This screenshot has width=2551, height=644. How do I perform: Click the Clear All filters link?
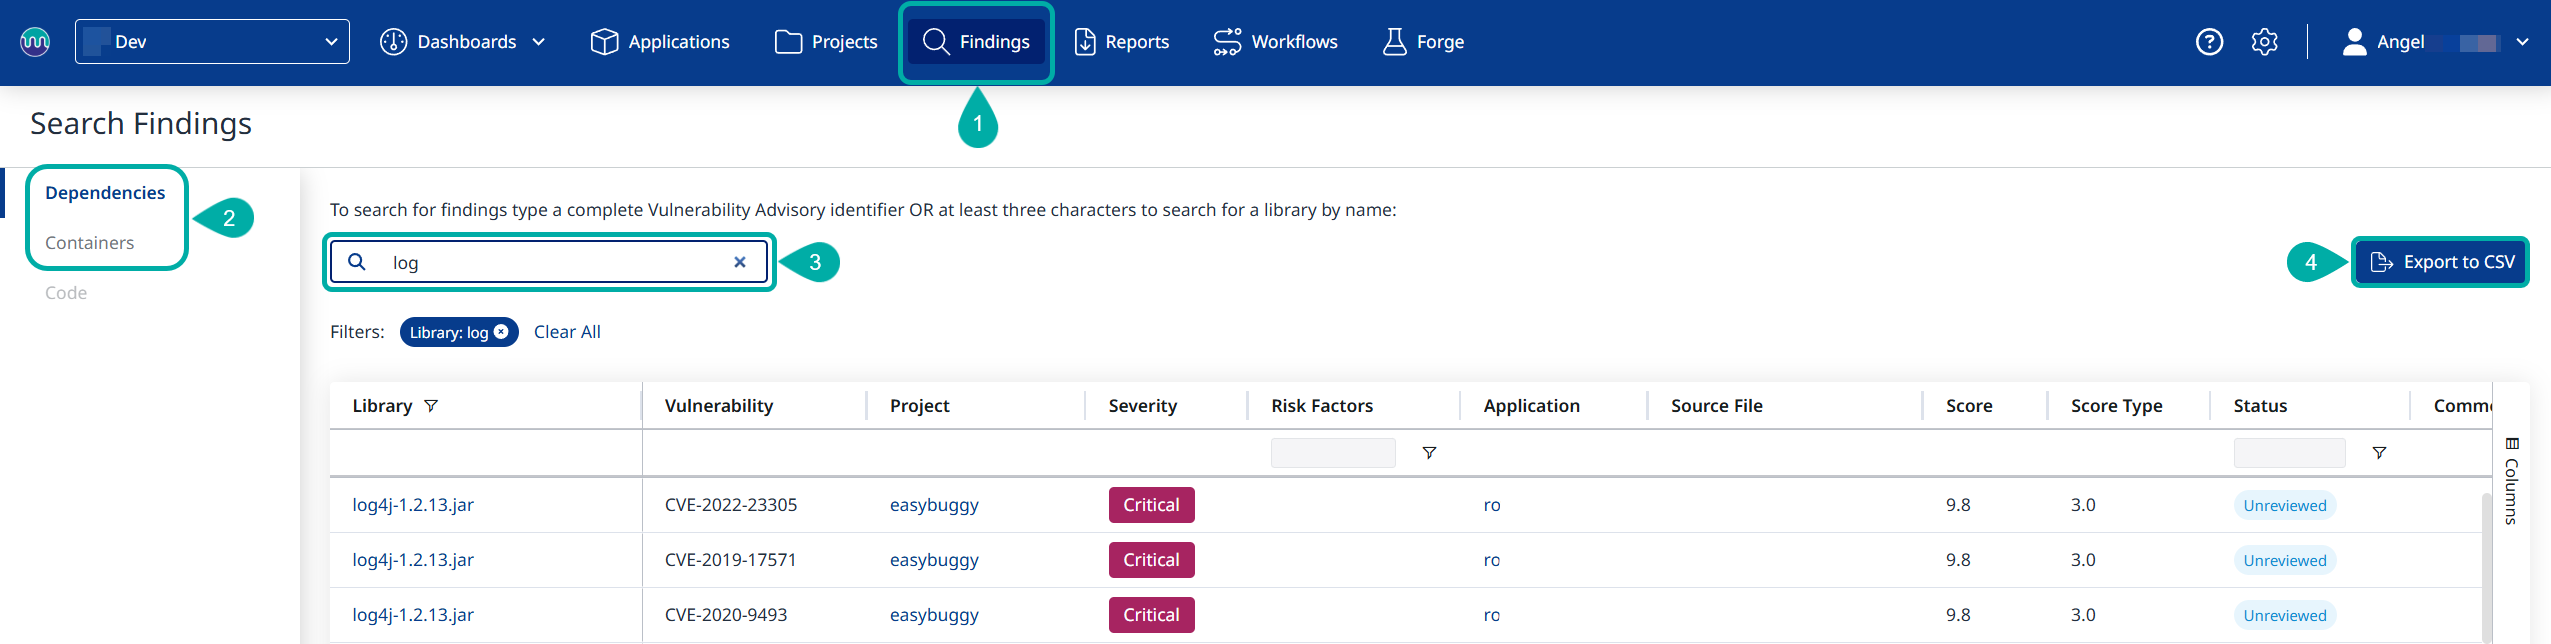(x=567, y=332)
